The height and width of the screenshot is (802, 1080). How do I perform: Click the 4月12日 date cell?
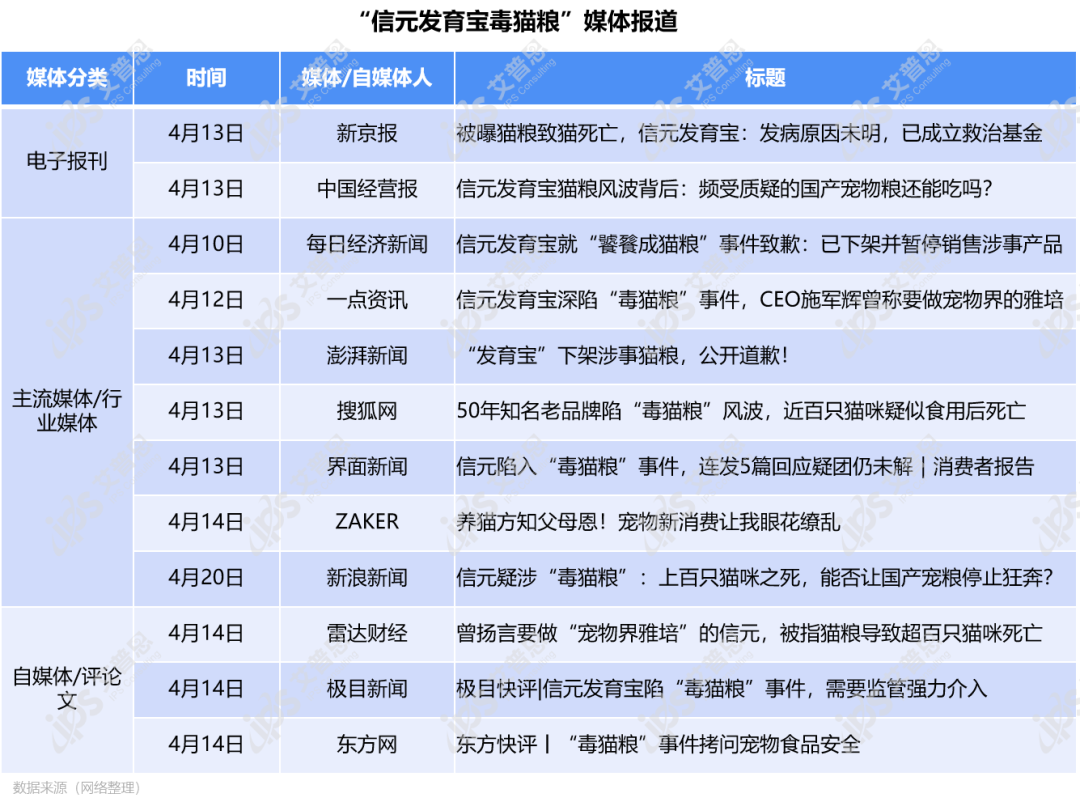click(206, 300)
